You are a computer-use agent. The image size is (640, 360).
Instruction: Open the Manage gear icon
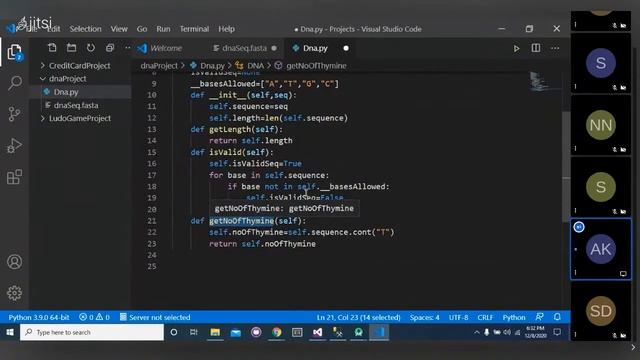tap(14, 293)
